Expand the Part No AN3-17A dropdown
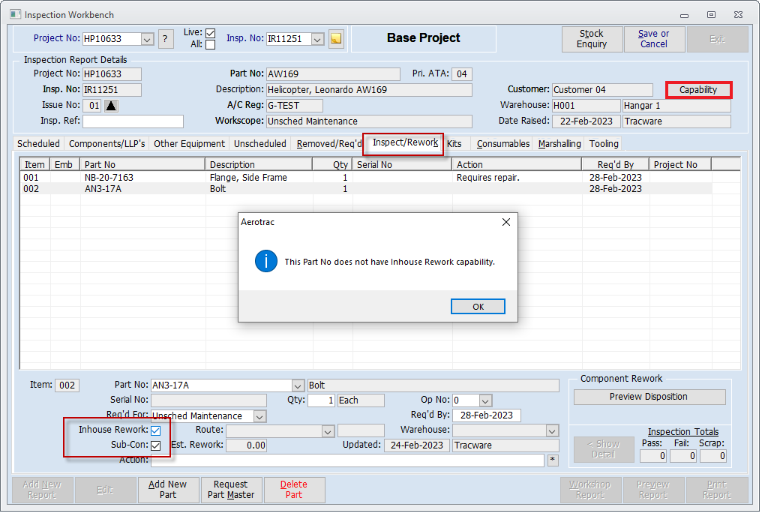Screen dimensions: 760x512 (298, 386)
